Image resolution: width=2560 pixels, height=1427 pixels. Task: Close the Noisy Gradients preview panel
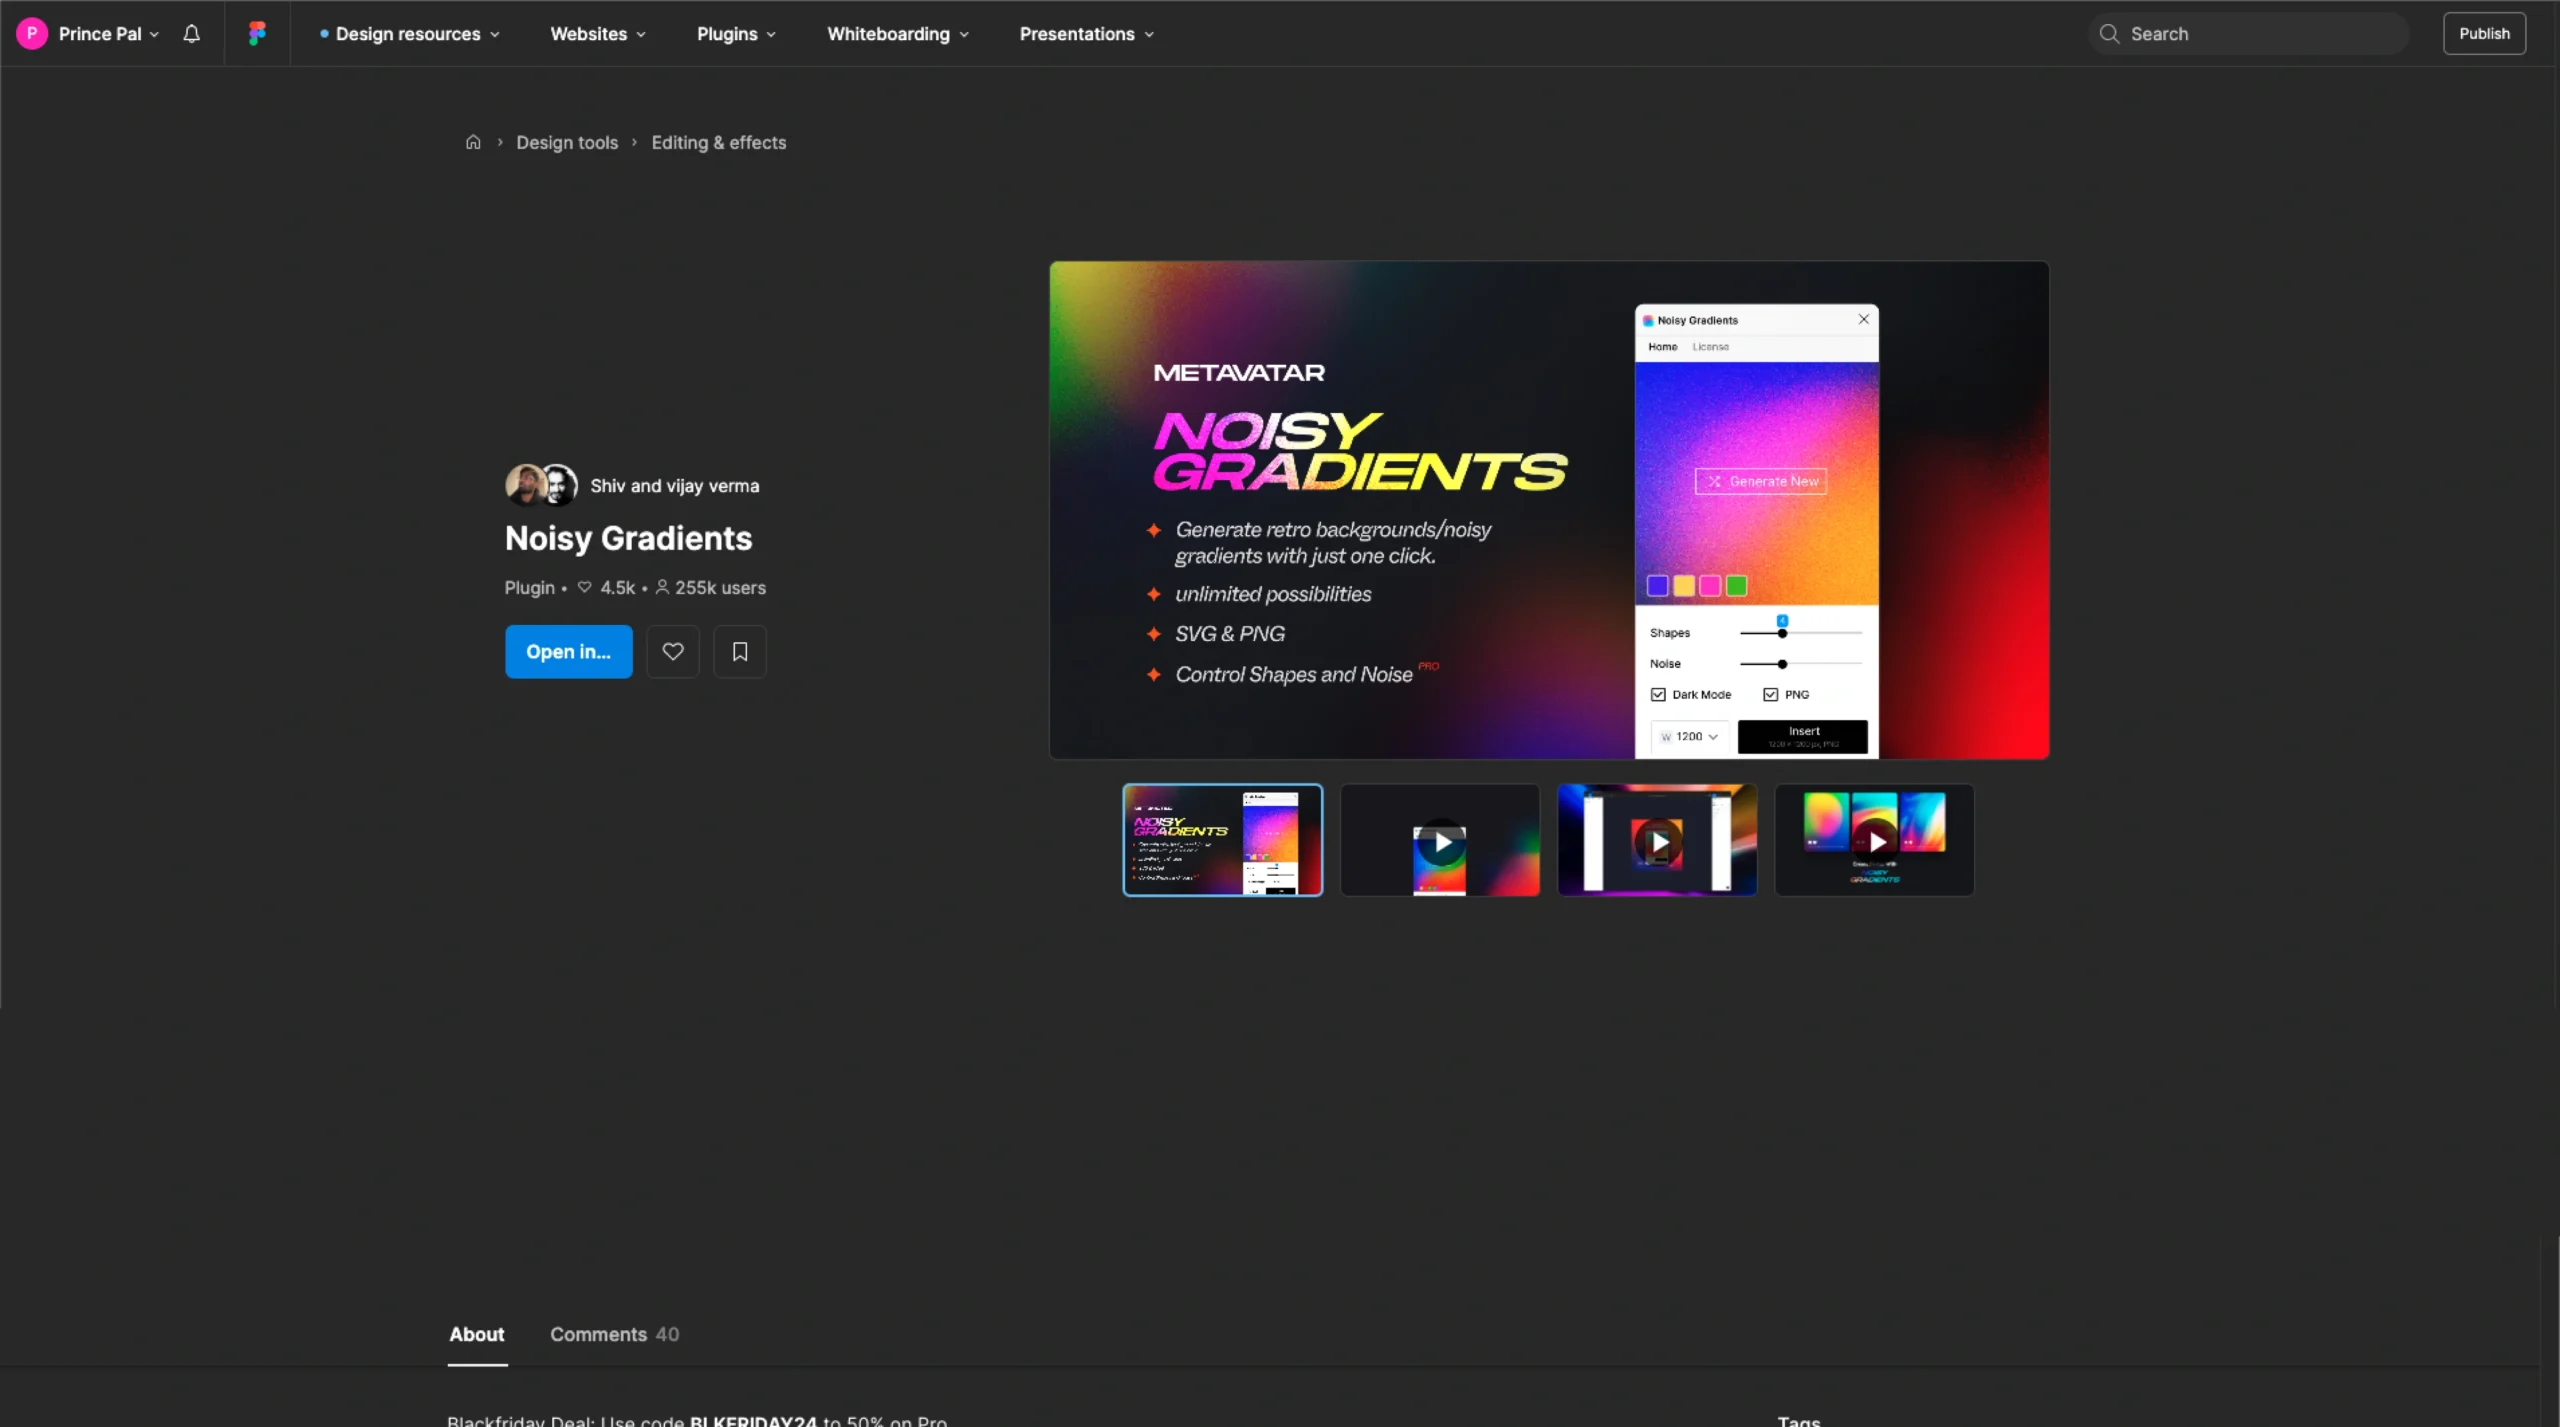coord(1863,319)
